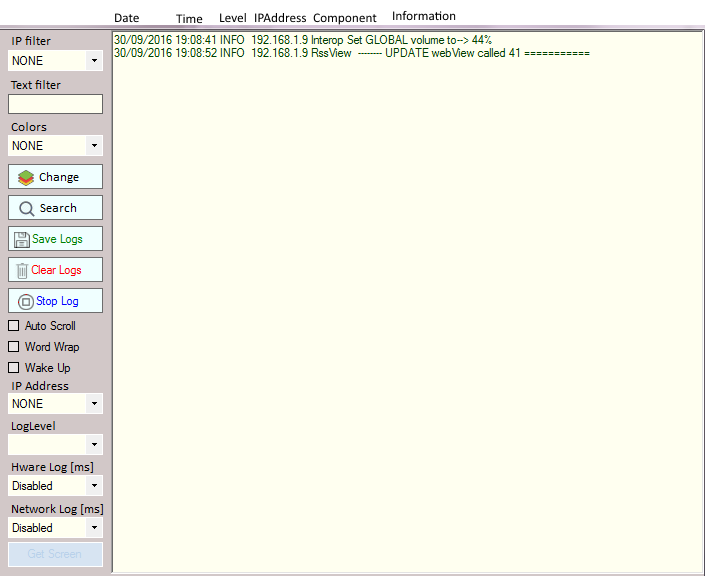705x576 pixels.
Task: Click the Level column header
Action: pos(232,18)
